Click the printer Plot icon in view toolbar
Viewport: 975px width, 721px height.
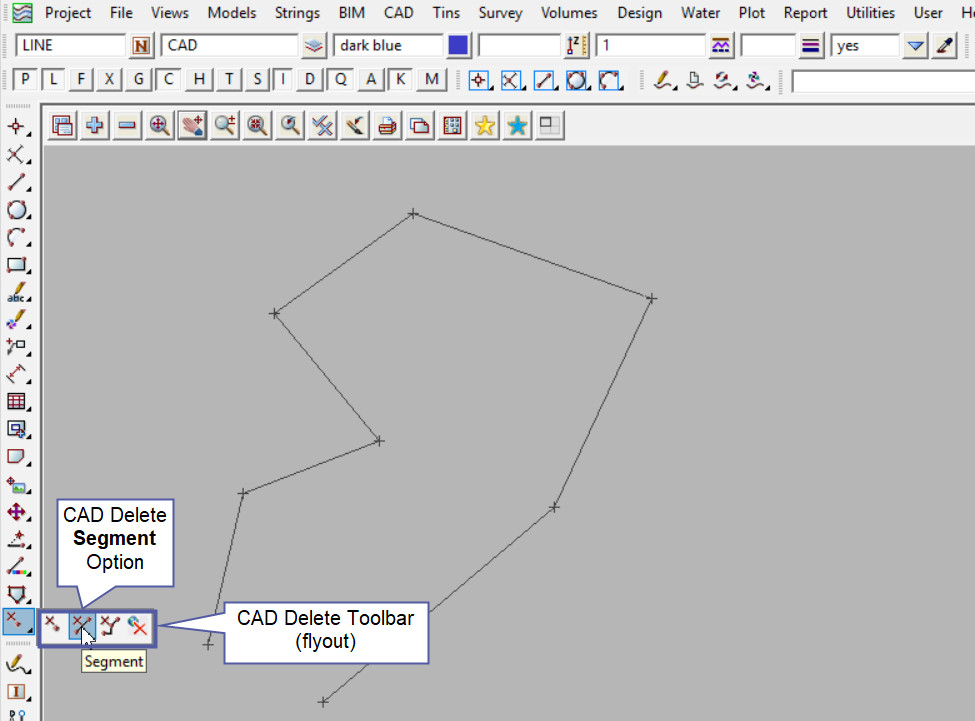pos(387,126)
